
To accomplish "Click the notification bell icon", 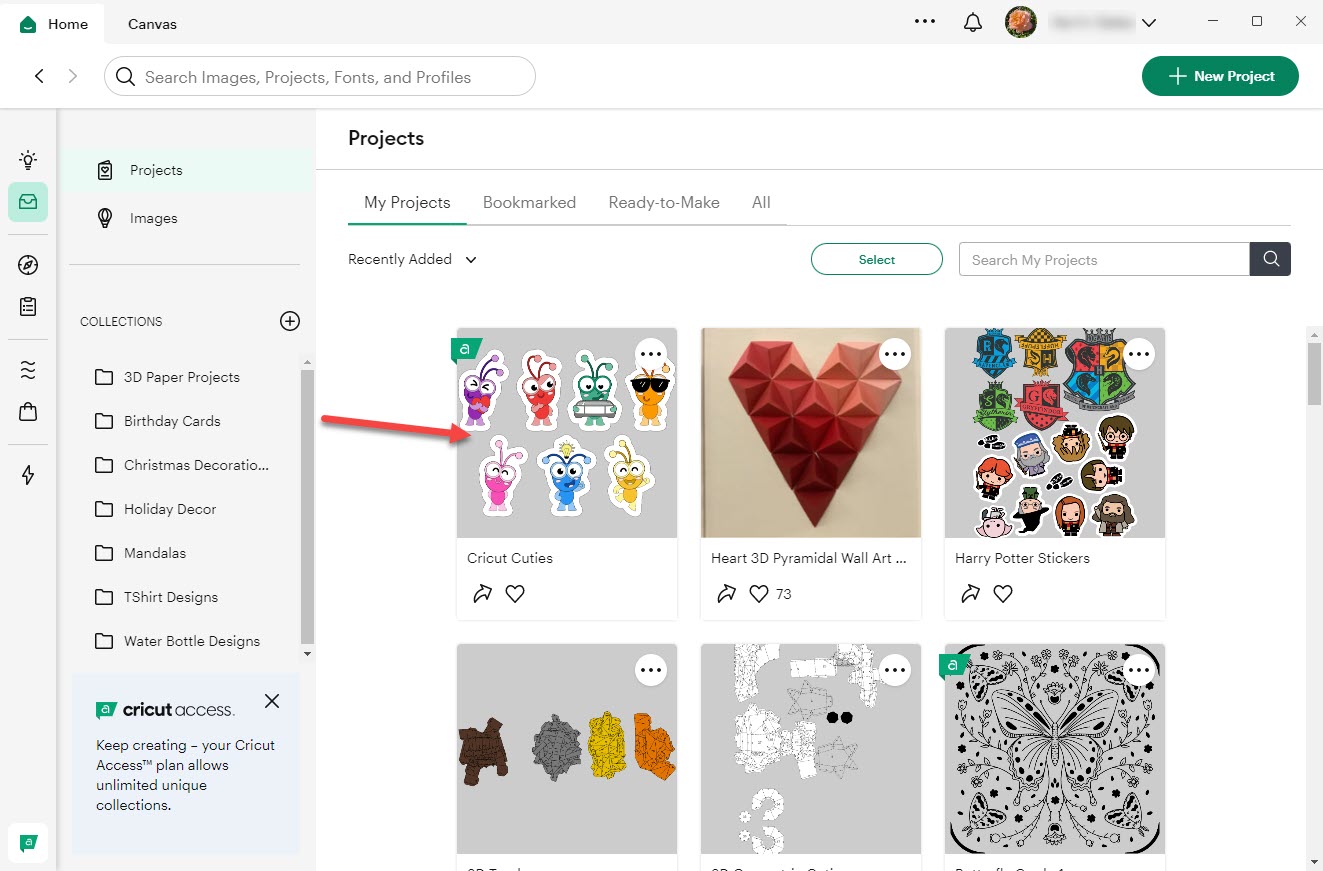I will tap(972, 22).
